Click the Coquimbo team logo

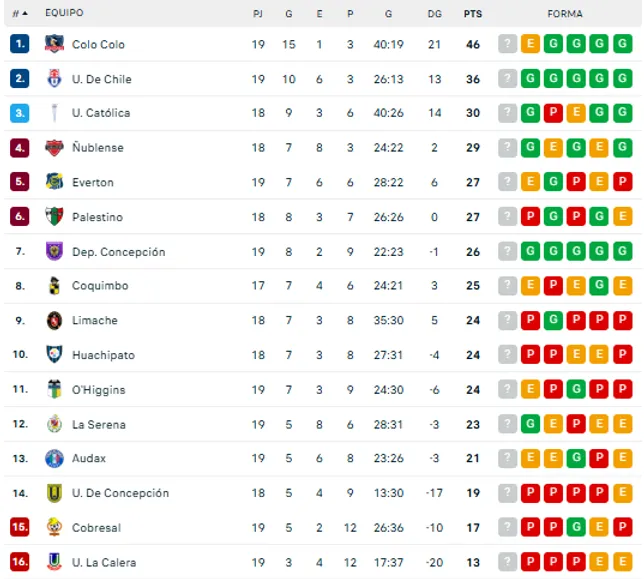click(x=54, y=285)
